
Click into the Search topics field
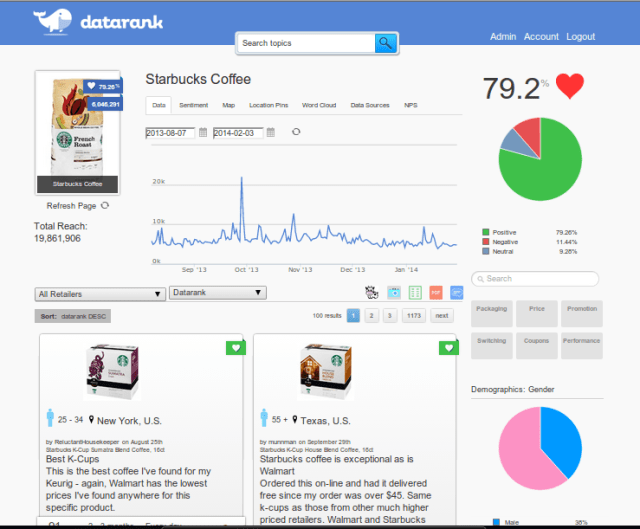coord(306,43)
